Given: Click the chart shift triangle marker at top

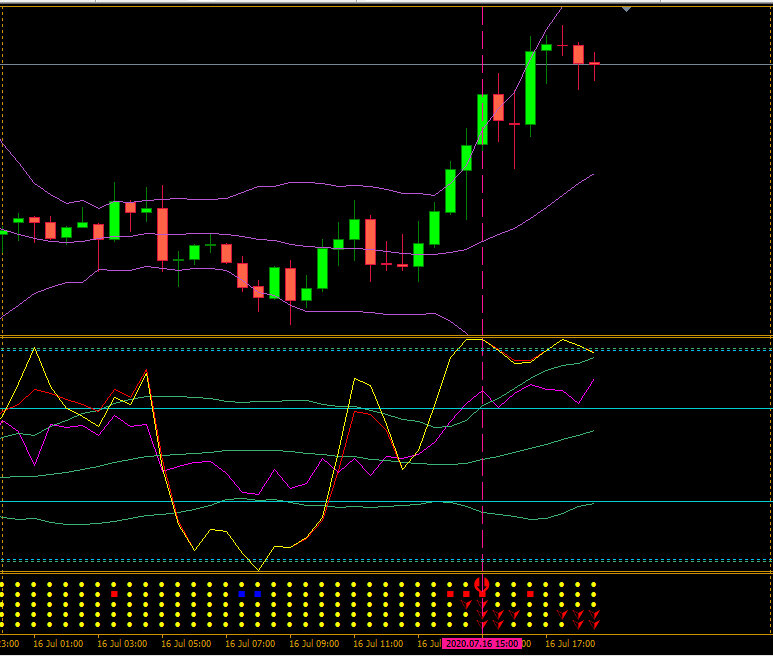Looking at the screenshot, I should pyautogui.click(x=626, y=9).
